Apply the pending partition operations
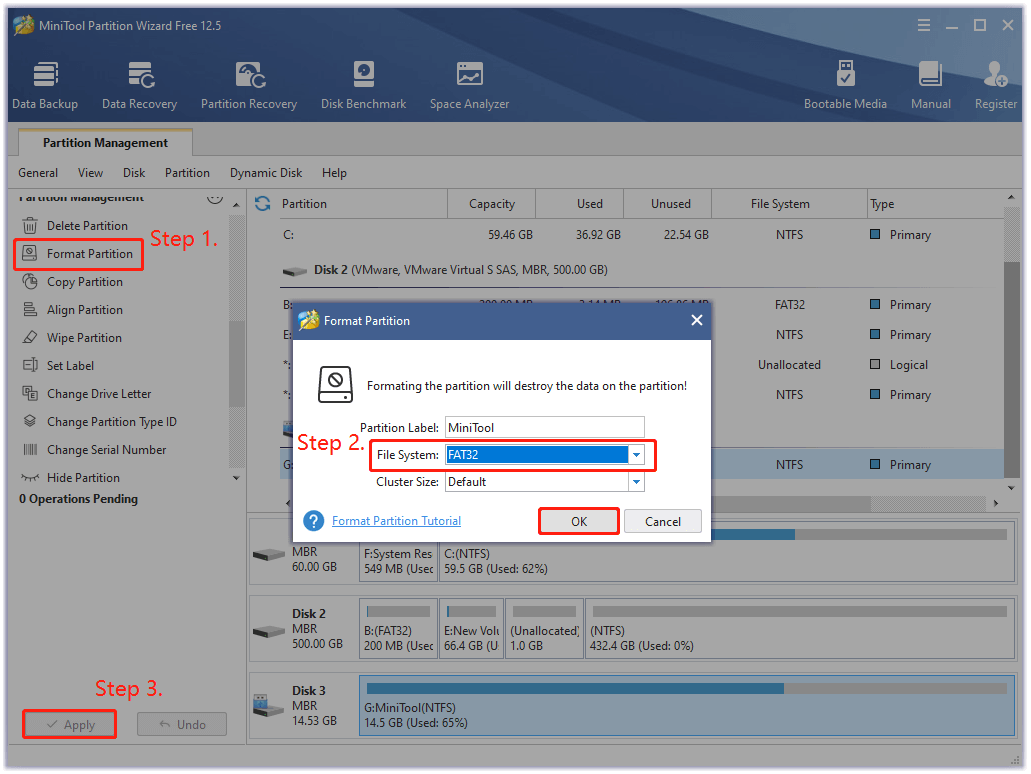Screen dimensions: 1031x774 point(69,724)
